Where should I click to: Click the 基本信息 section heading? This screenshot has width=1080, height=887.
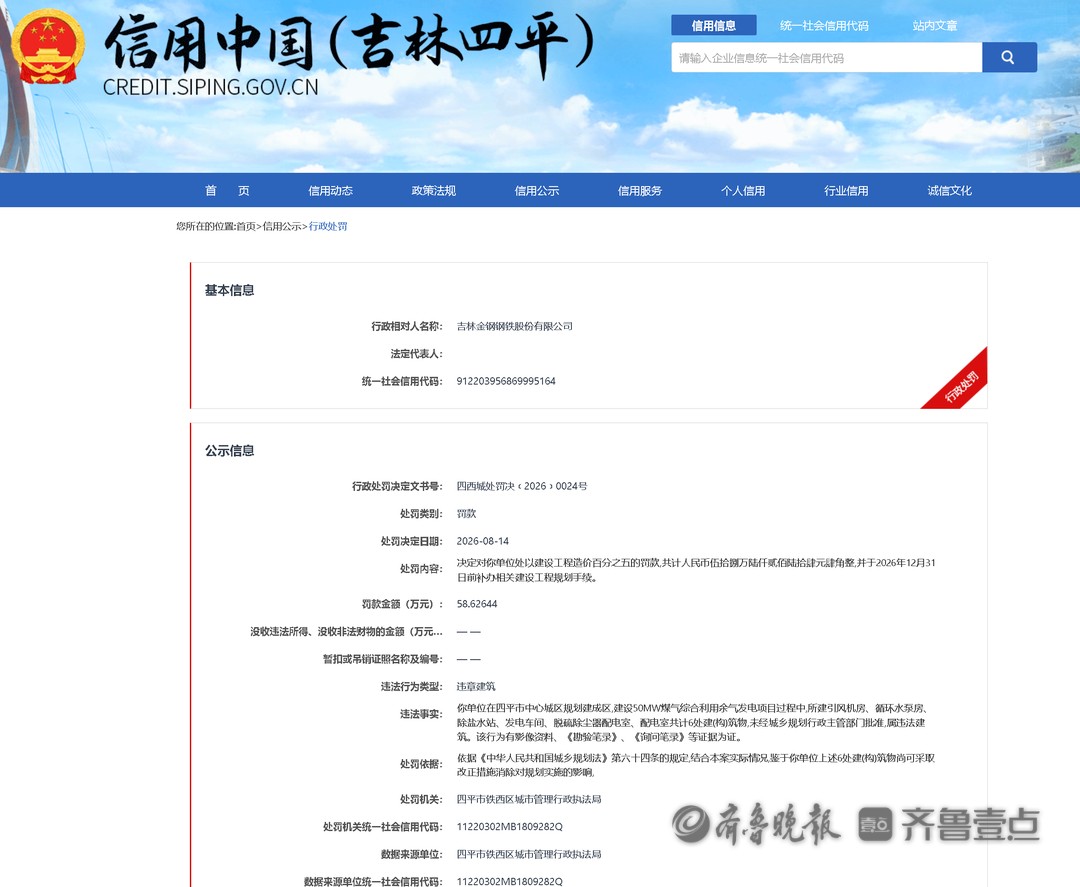point(229,291)
